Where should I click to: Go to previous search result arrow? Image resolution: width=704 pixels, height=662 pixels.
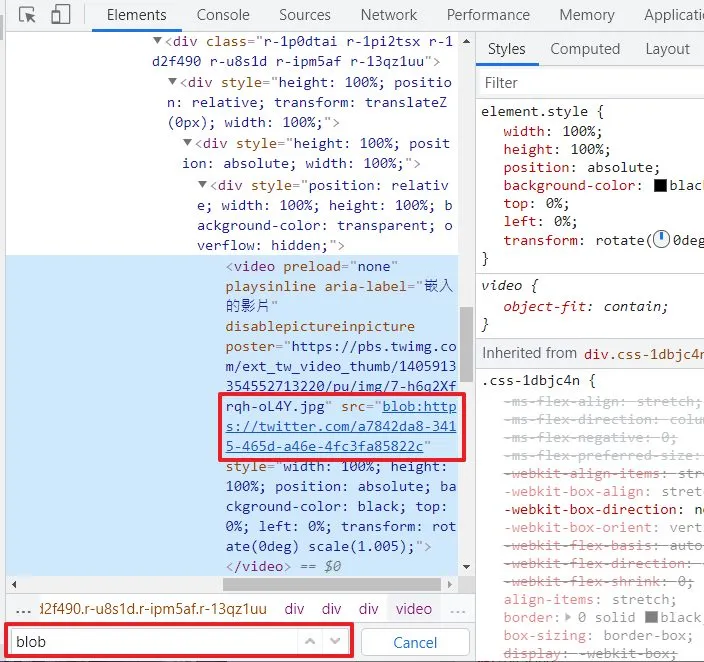pos(310,641)
